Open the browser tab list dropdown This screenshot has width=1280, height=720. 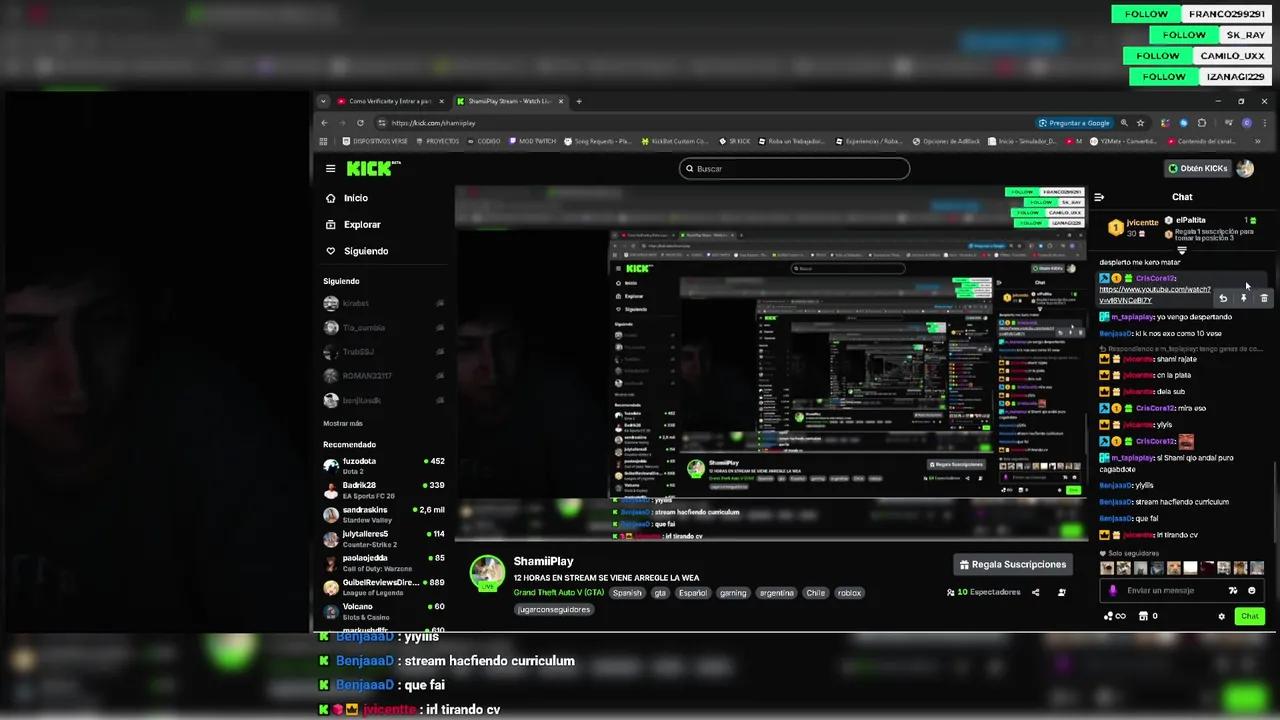tap(323, 101)
